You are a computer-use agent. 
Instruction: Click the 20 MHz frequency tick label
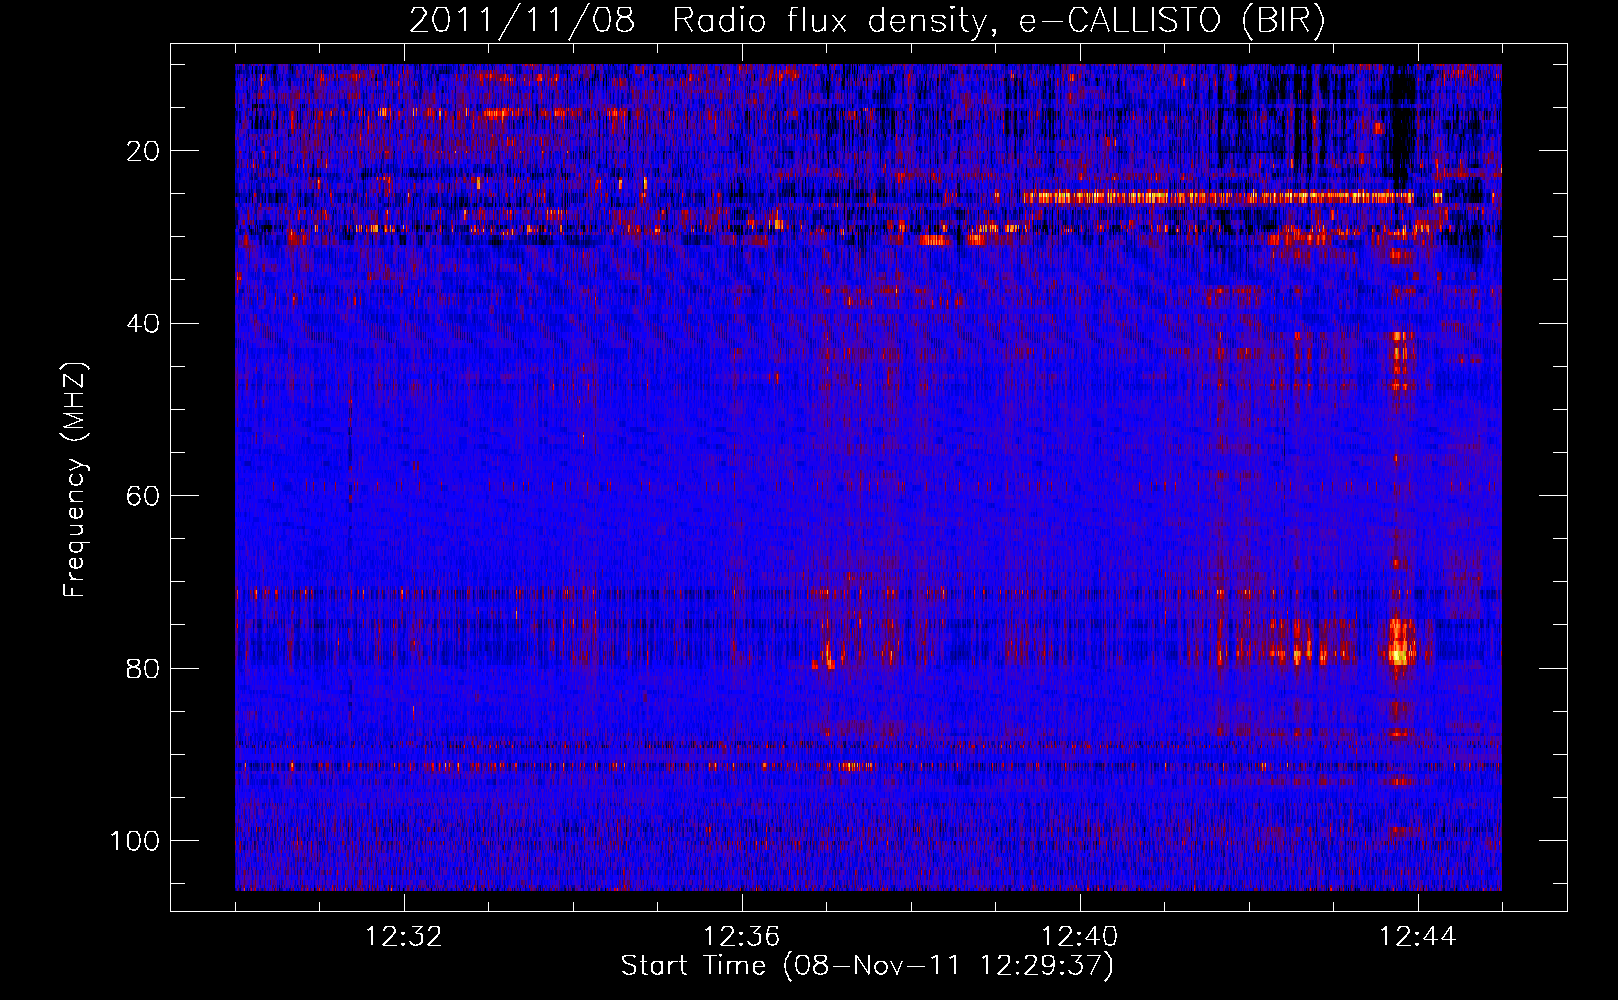pos(144,151)
